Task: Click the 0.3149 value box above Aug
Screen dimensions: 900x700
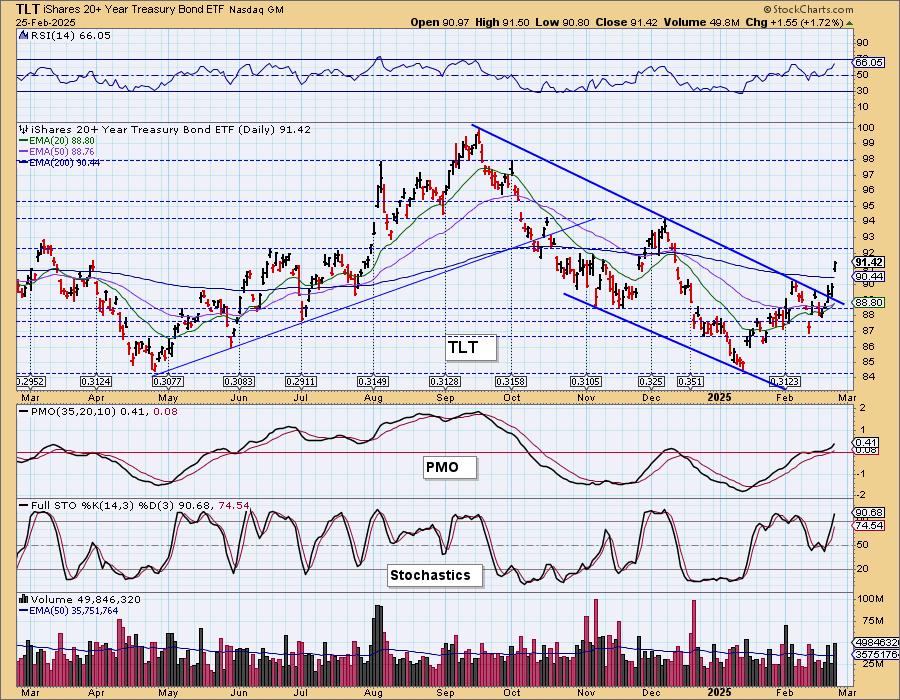Action: (x=373, y=382)
